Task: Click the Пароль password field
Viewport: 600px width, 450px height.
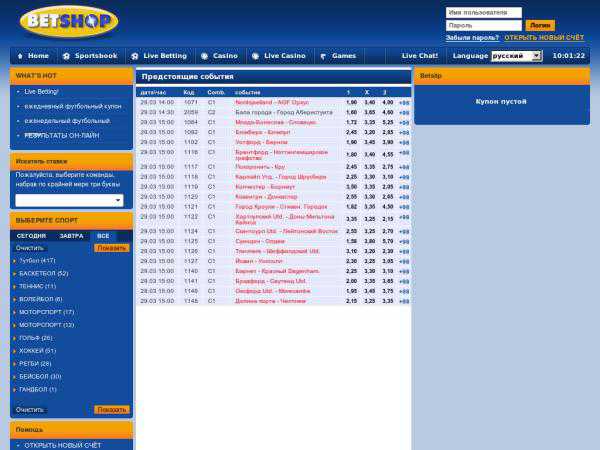Action: click(x=483, y=25)
